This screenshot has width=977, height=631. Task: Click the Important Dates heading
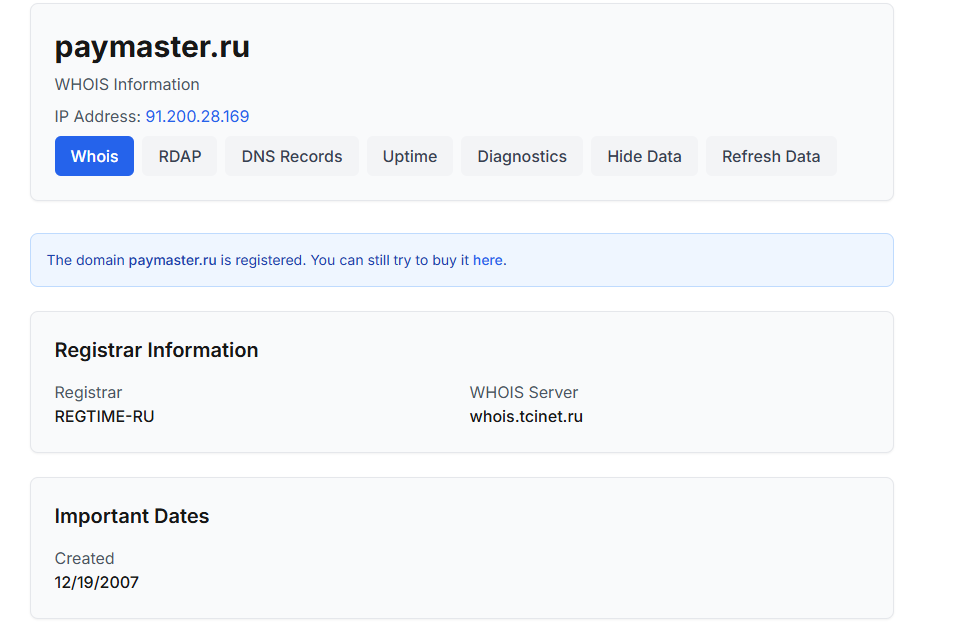point(132,516)
